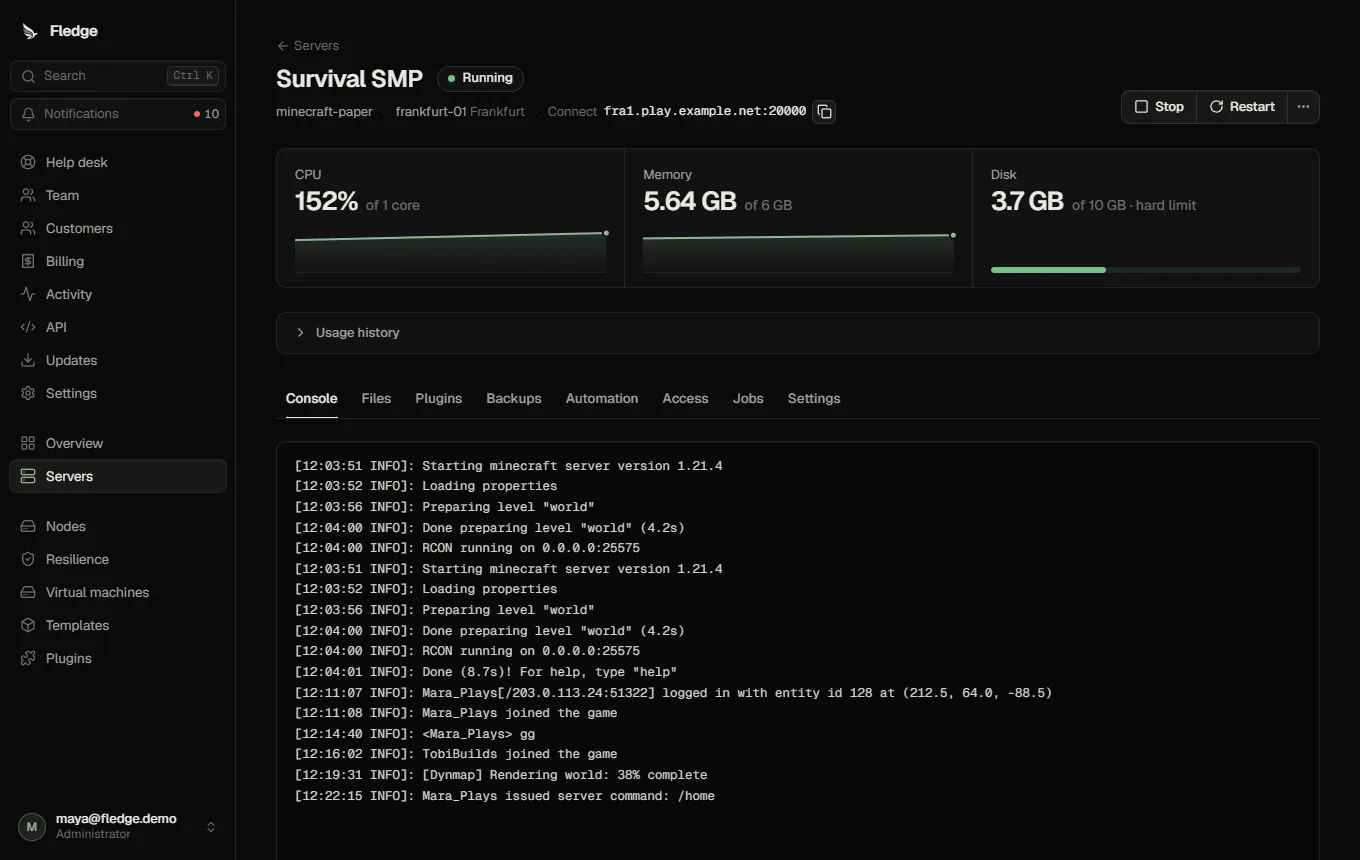Open the server Settings tab

click(x=814, y=398)
